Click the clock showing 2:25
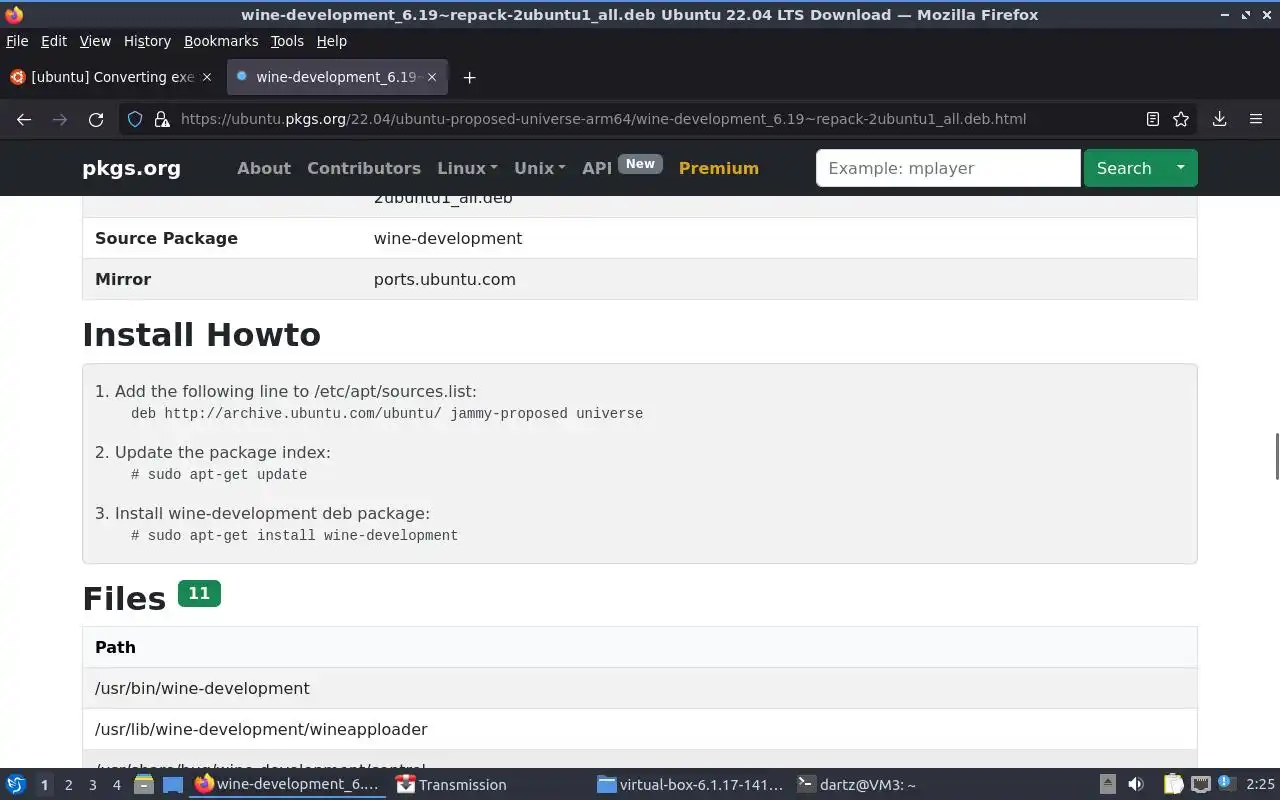This screenshot has height=800, width=1280. (1260, 784)
